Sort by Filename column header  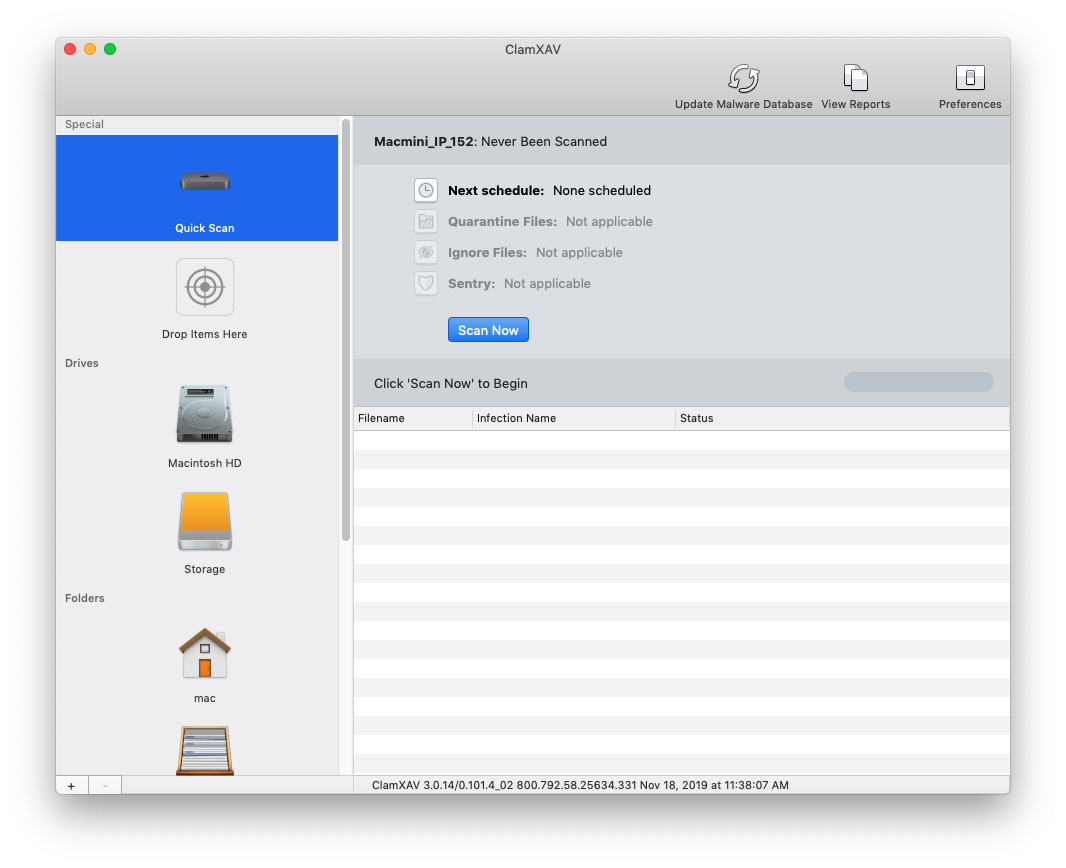[x=412, y=418]
